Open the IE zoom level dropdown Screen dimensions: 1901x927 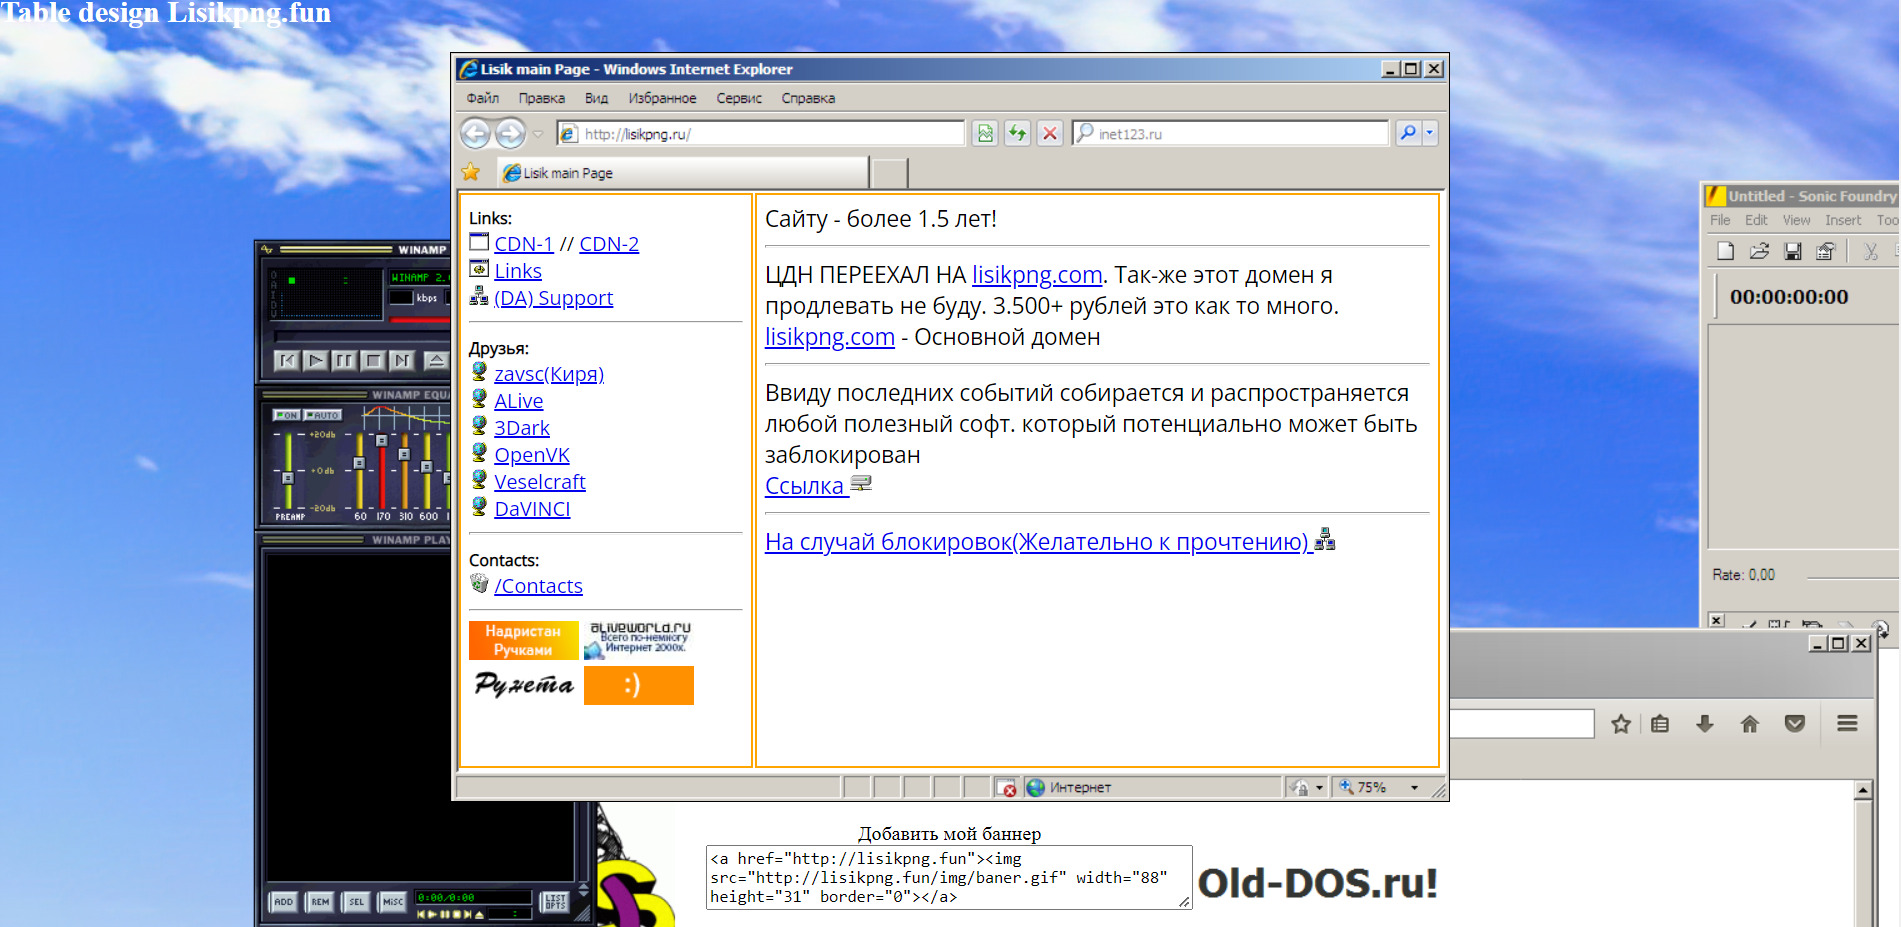point(1414,788)
